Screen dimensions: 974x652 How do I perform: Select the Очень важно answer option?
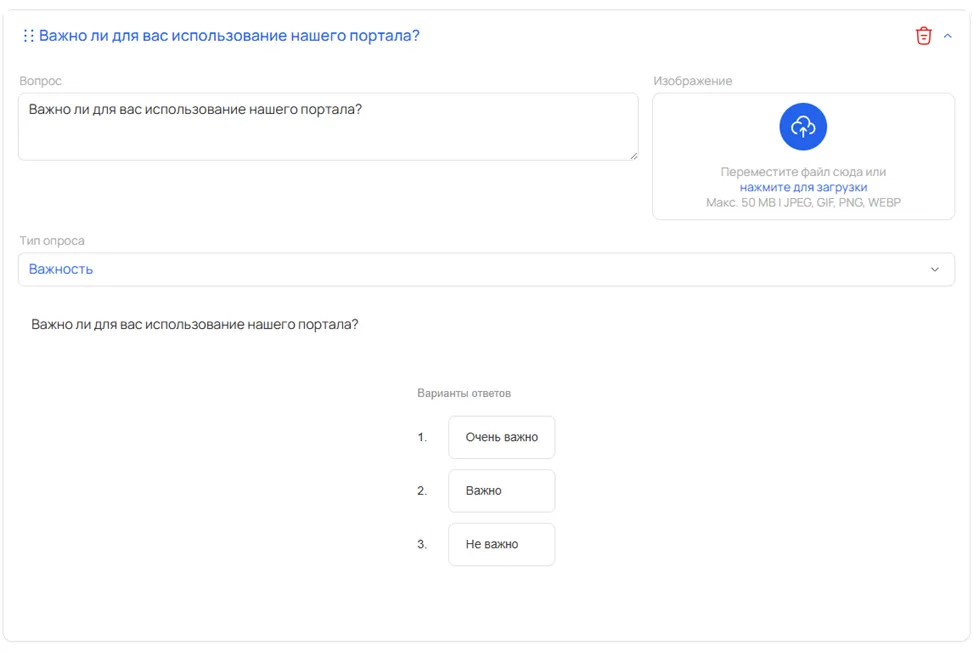(x=502, y=437)
